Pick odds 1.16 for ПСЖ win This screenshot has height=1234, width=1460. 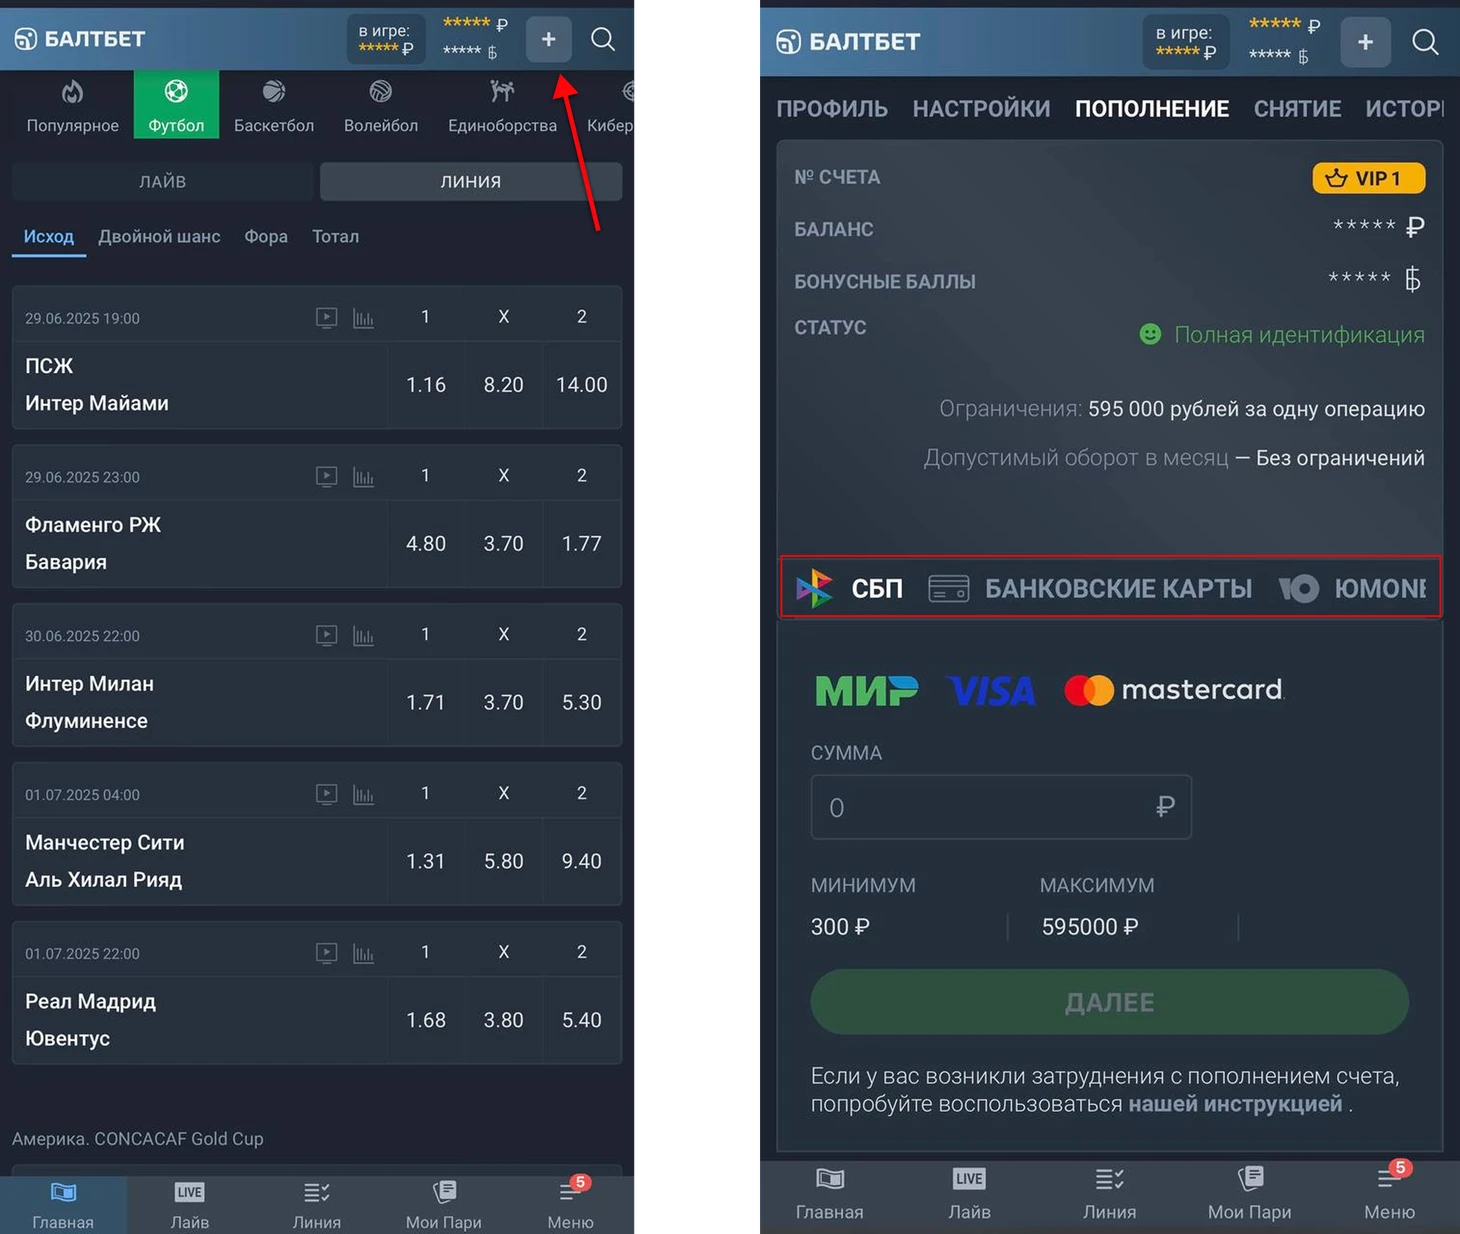coord(426,385)
